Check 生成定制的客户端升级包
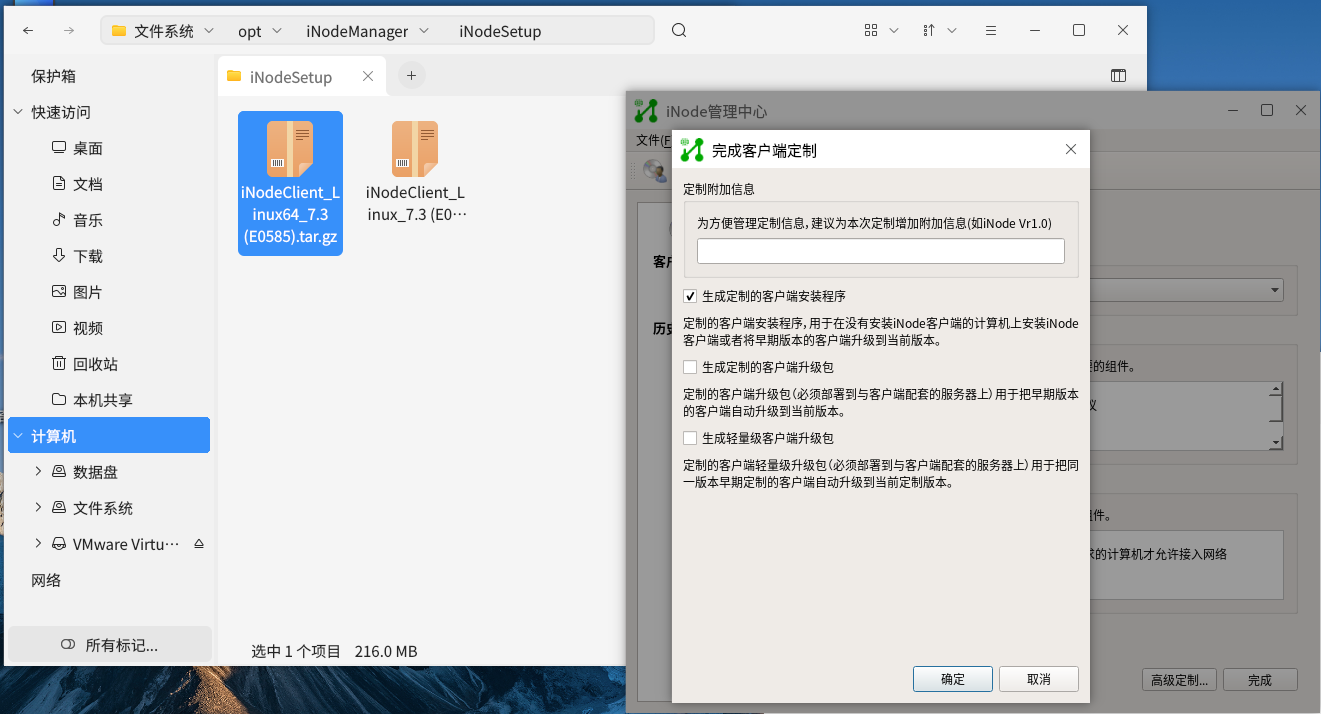This screenshot has width=1321, height=714. (x=690, y=367)
